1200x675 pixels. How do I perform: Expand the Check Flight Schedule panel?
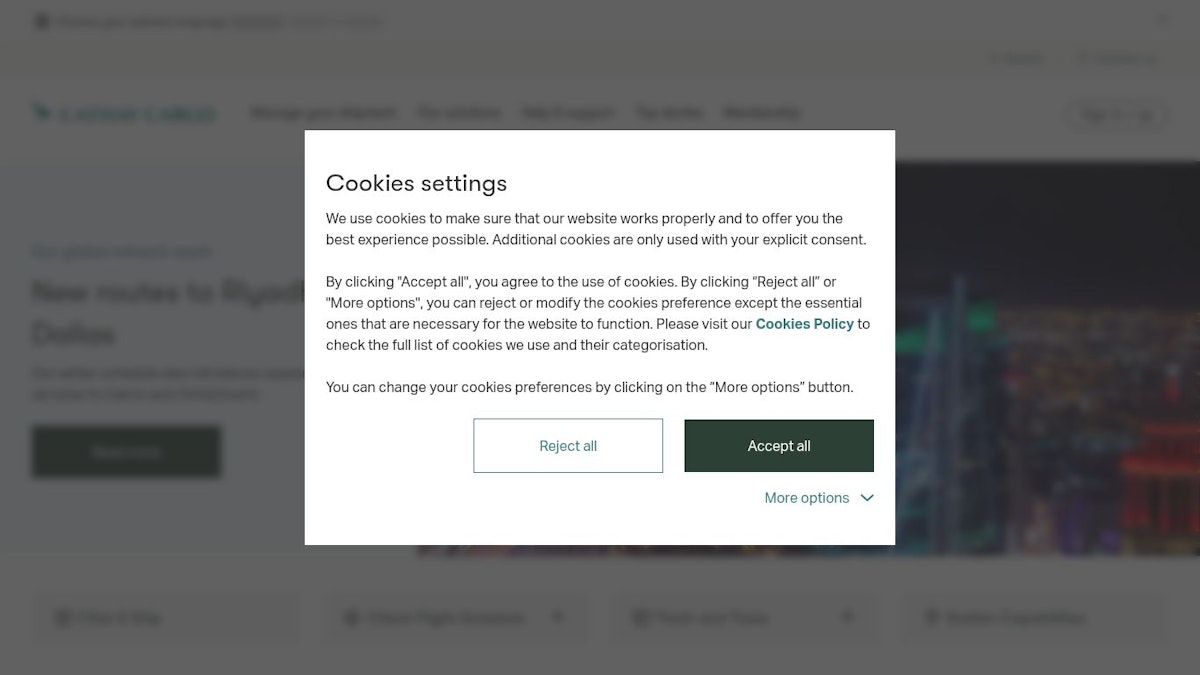pyautogui.click(x=558, y=617)
